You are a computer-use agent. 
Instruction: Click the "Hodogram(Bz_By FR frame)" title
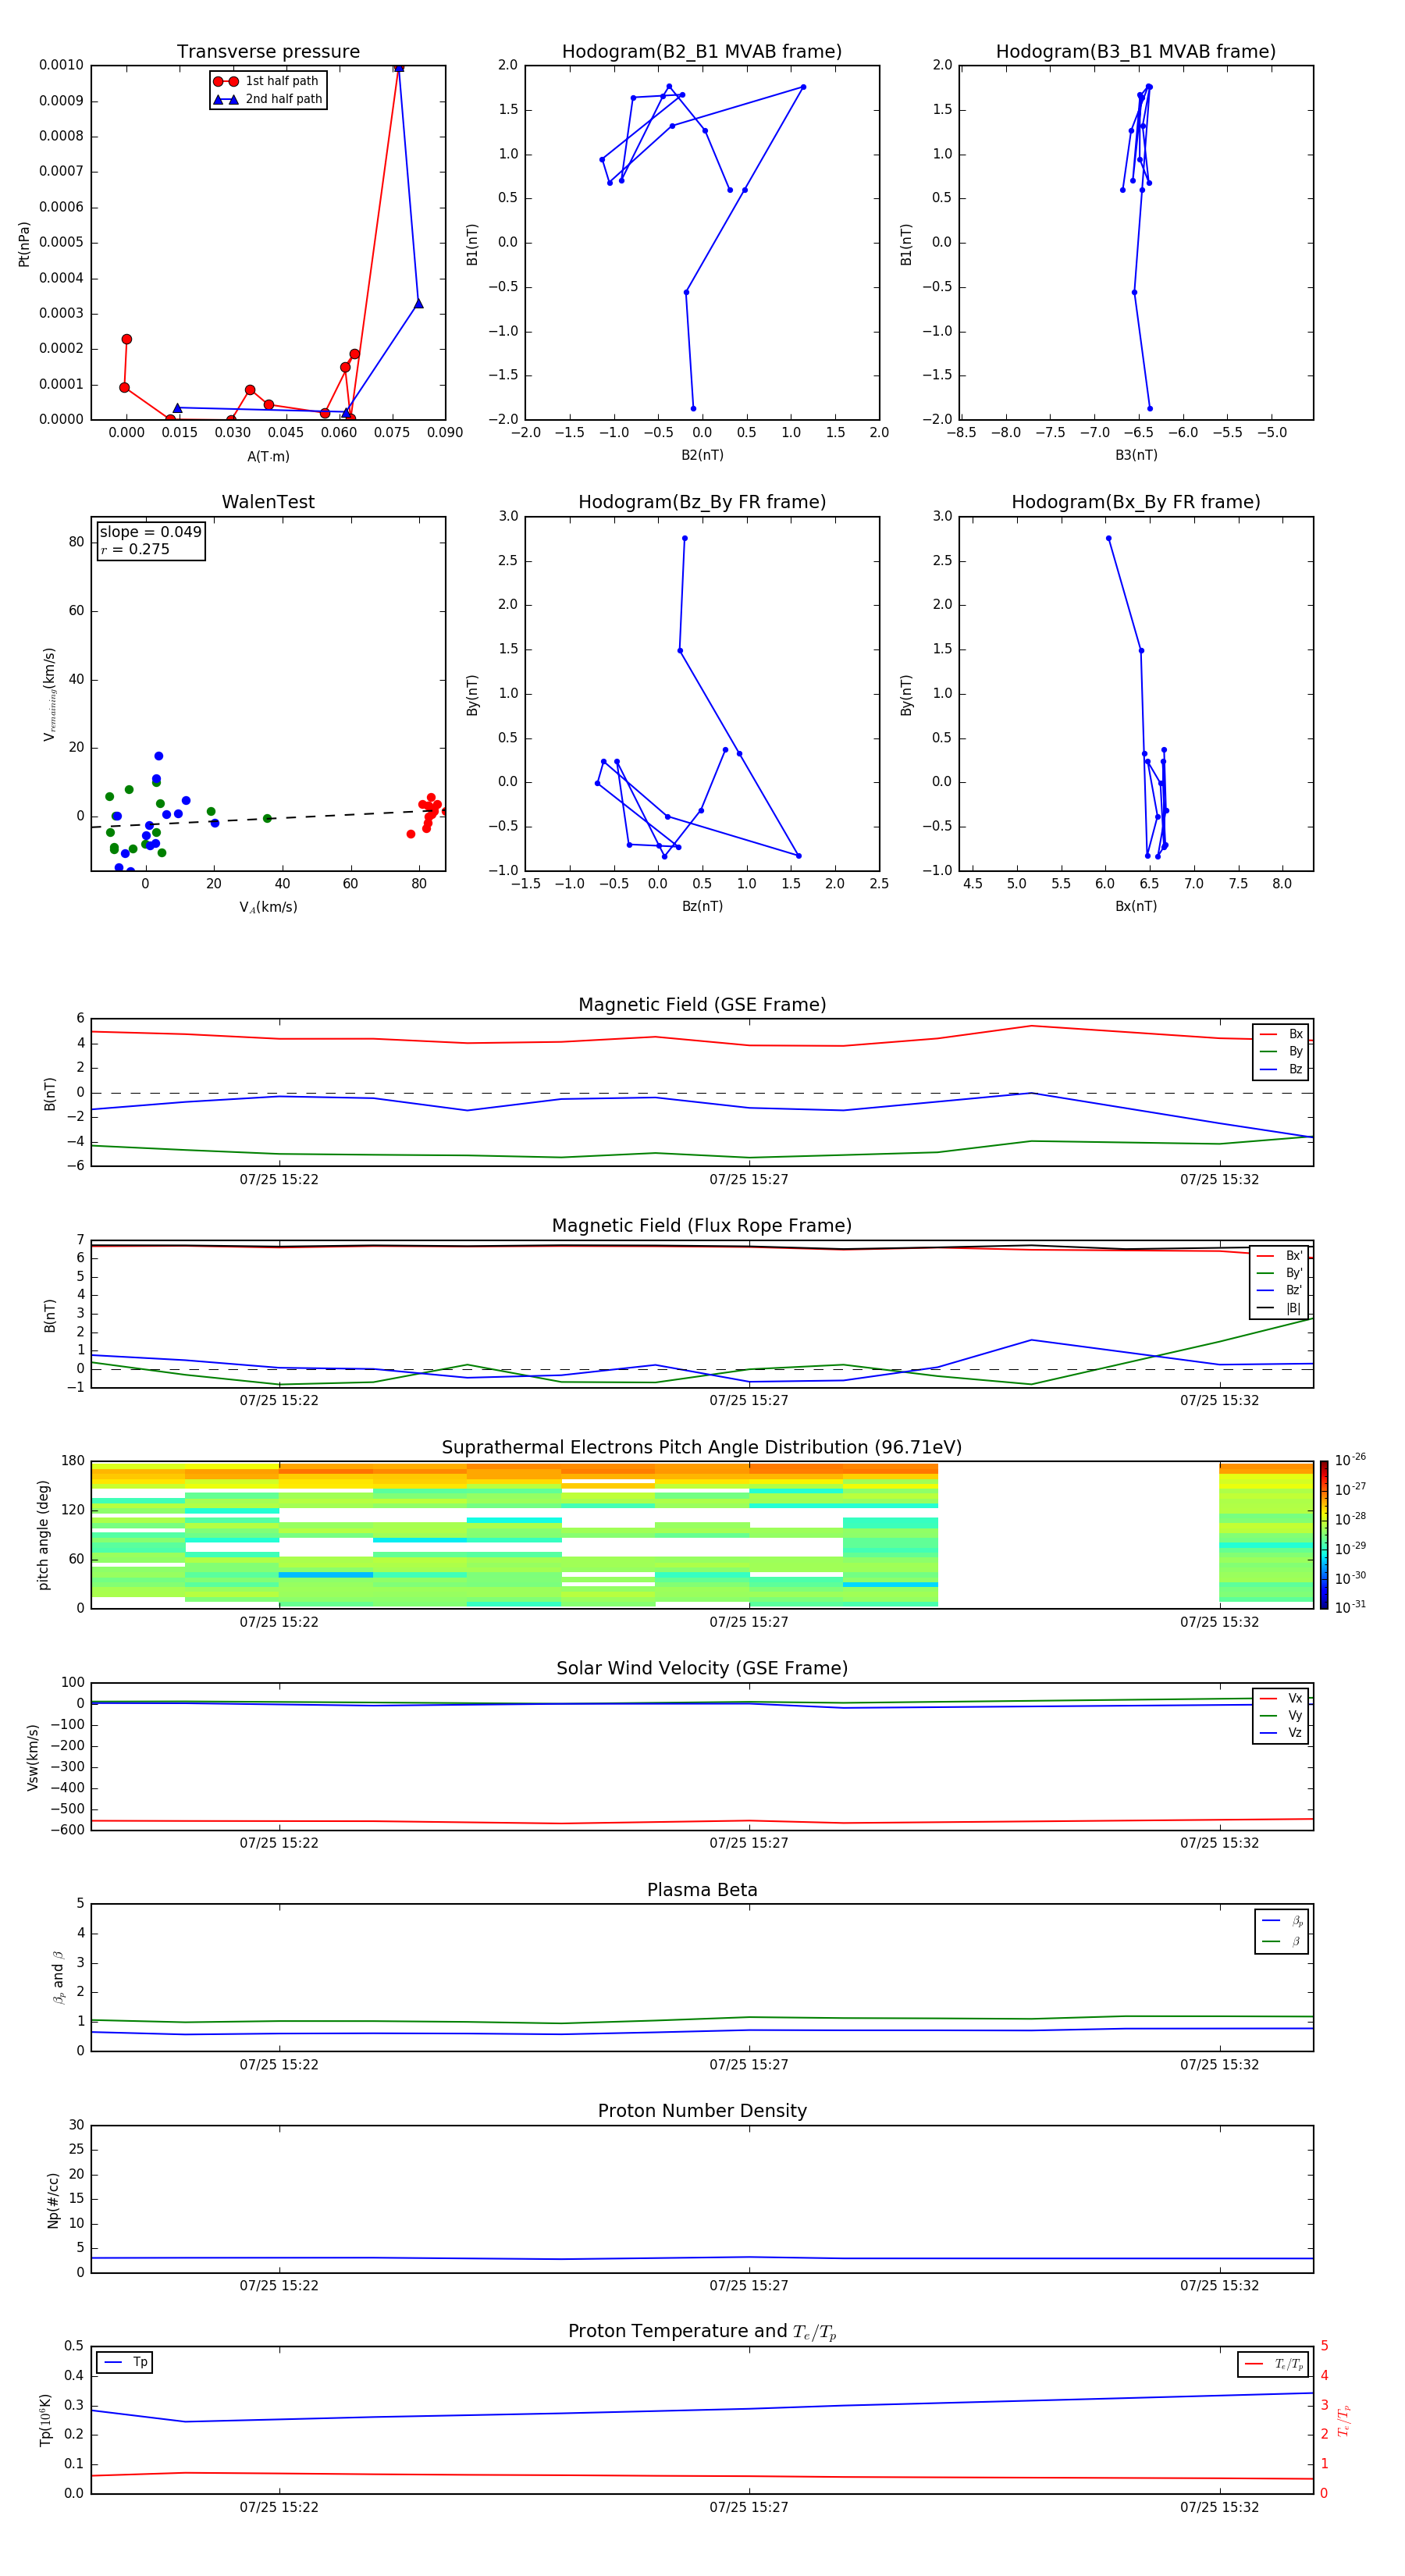pos(702,502)
